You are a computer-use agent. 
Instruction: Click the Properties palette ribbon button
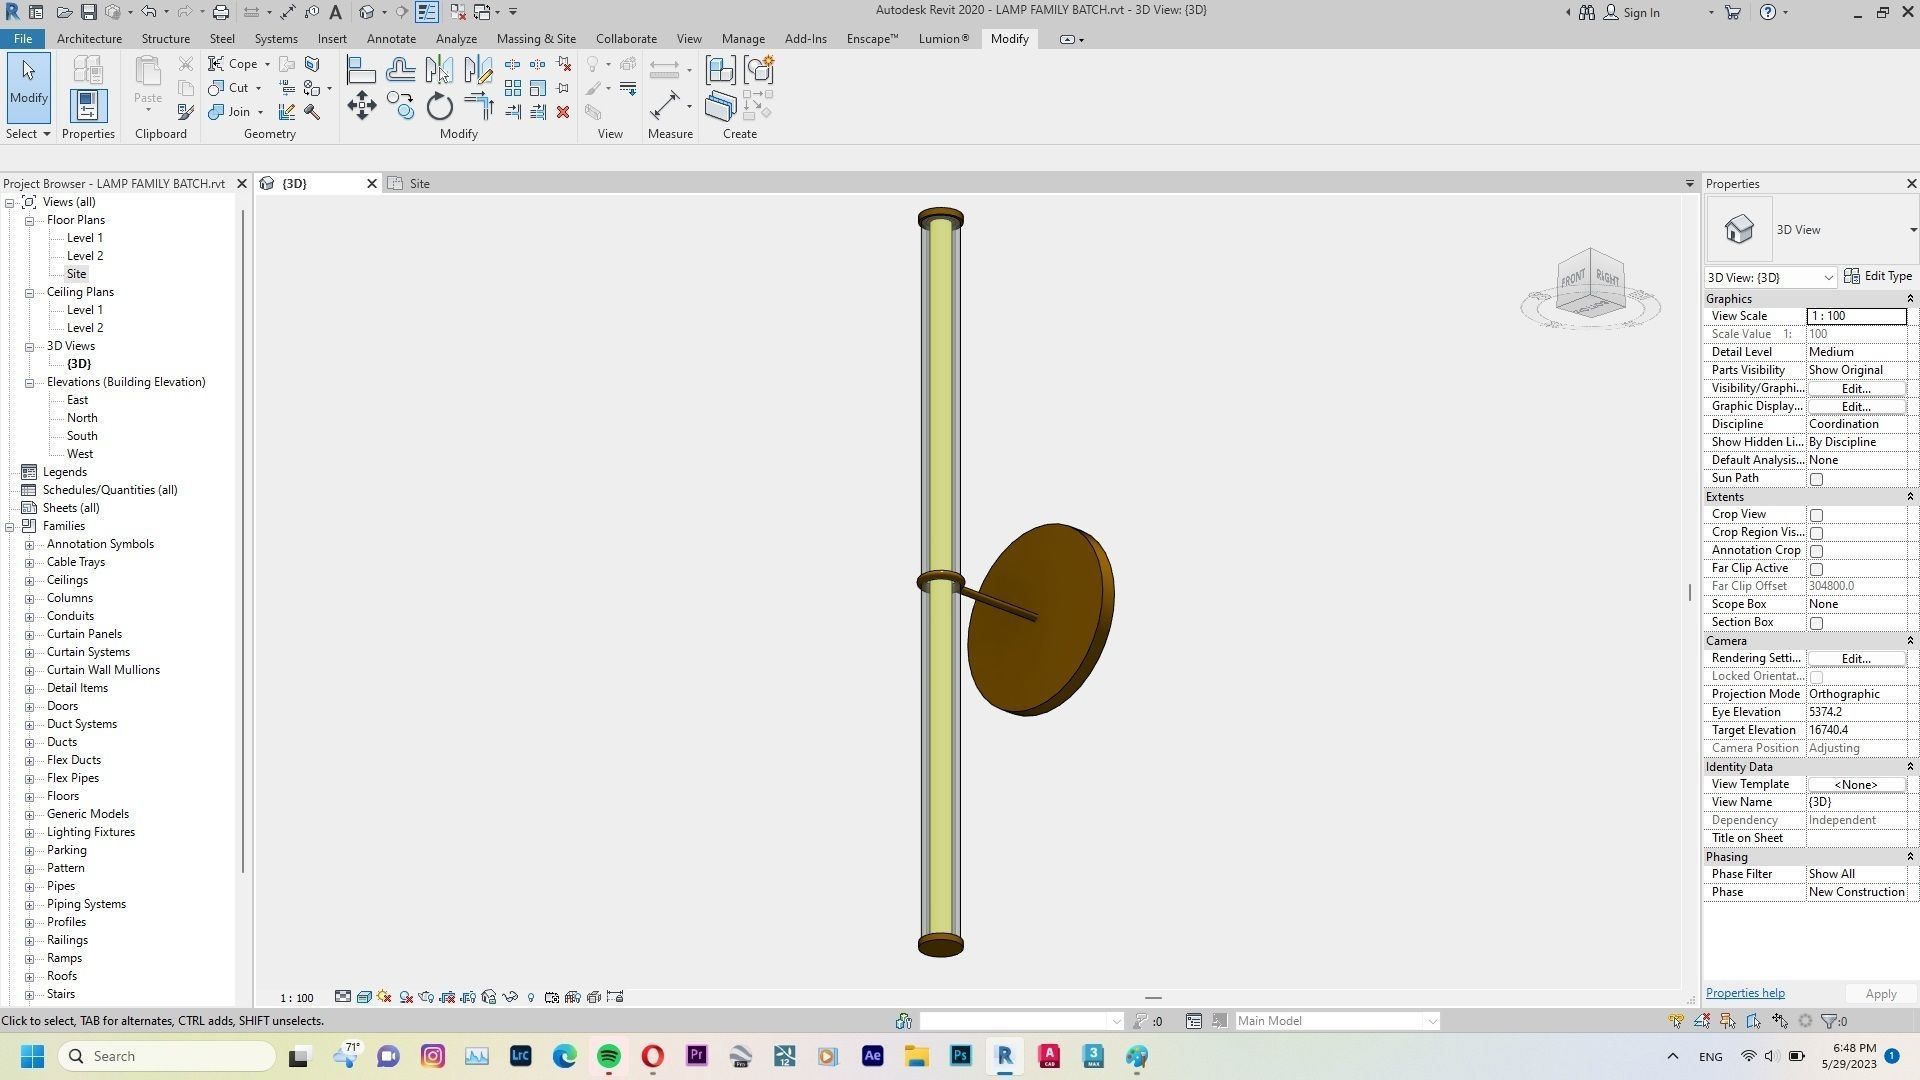pos(87,106)
